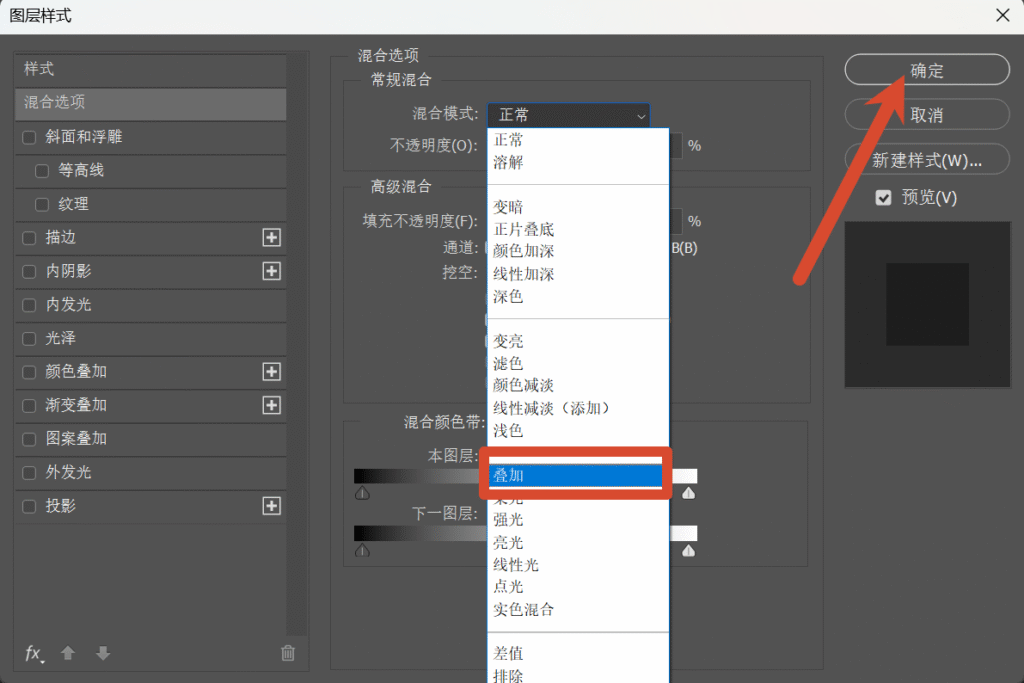The height and width of the screenshot is (683, 1024).
Task: Enable the 渐变叠加 checkbox
Action: 29,406
